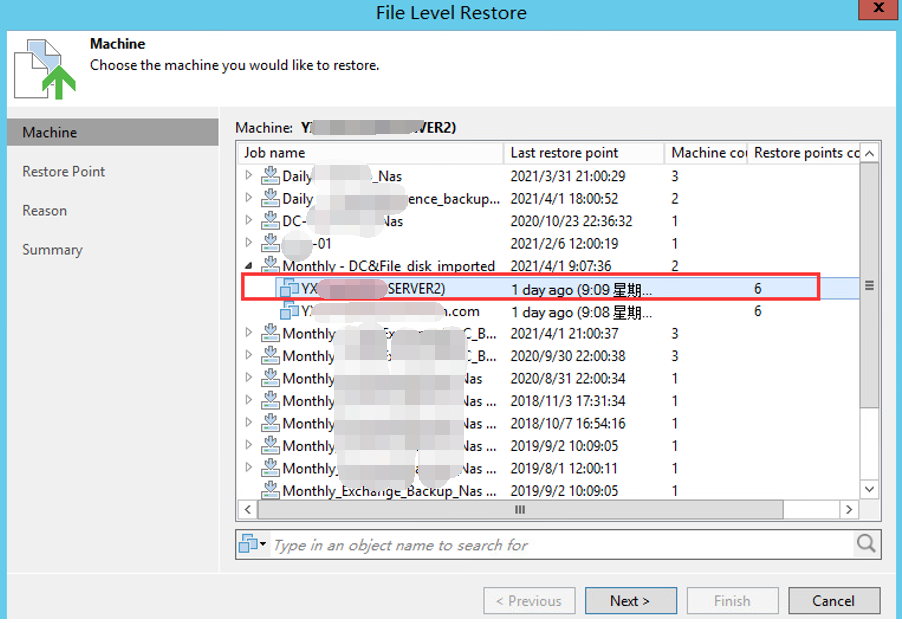Expand the job dated 2021/4/1 18:00:52
Image resolution: width=902 pixels, height=623 pixels.
click(x=249, y=198)
